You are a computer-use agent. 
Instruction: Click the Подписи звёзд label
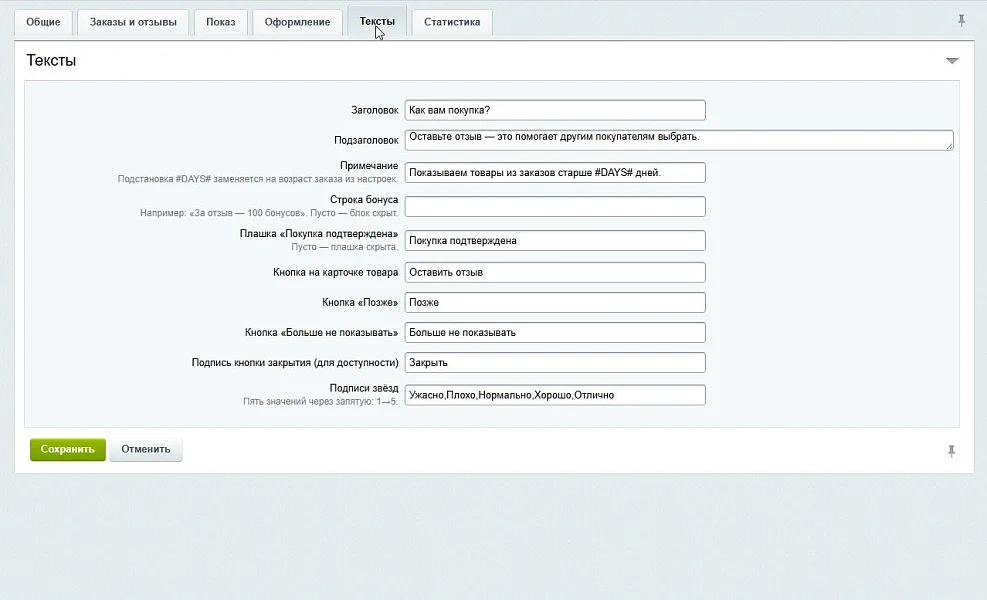(364, 388)
